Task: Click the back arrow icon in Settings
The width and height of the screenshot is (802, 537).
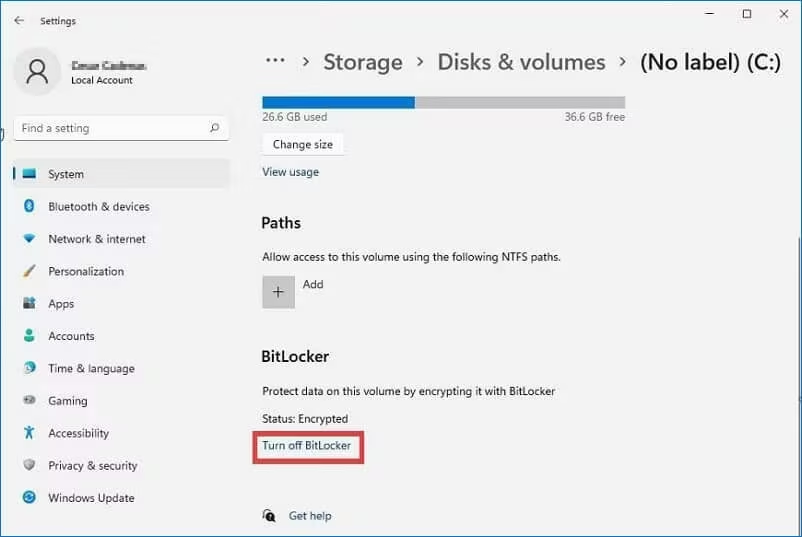Action: pos(19,20)
